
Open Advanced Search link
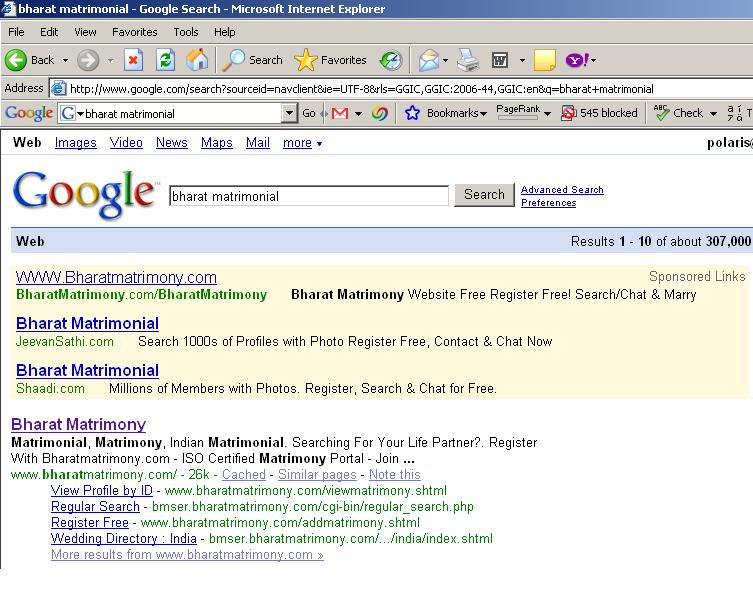click(562, 190)
